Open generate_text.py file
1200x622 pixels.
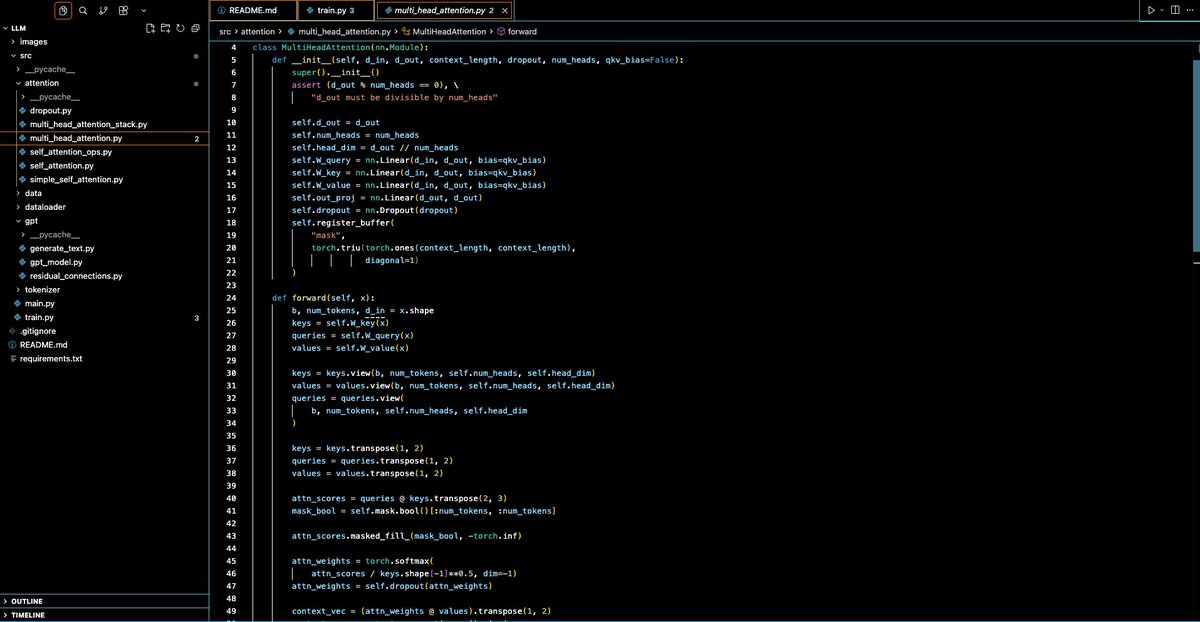104,248
